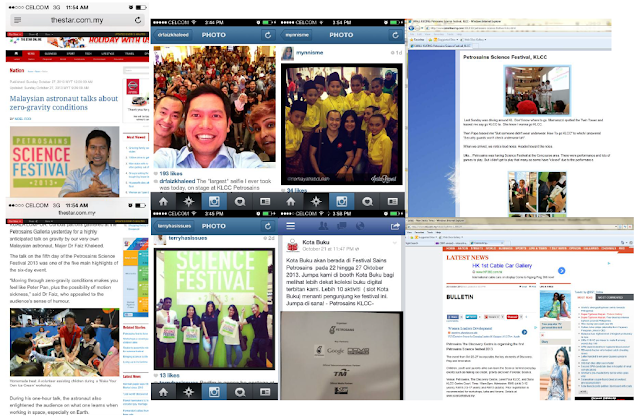This screenshot has height=417, width=640.
Task: Open the reader lines icon left of thestar.com.my
Action: click(x=17, y=20)
